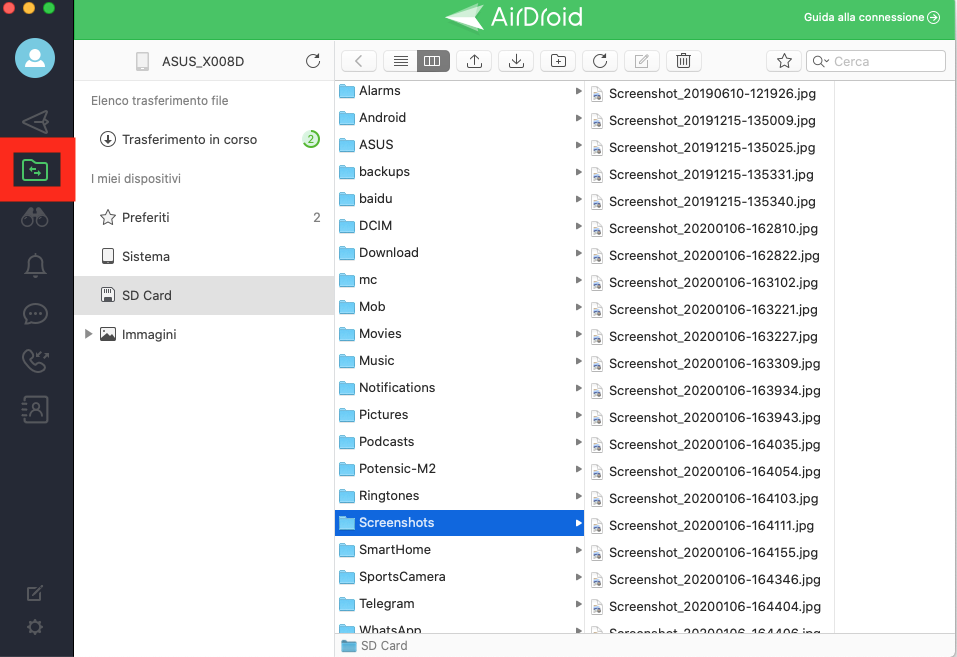Open the Podcasts folder
The image size is (957, 657).
point(460,441)
